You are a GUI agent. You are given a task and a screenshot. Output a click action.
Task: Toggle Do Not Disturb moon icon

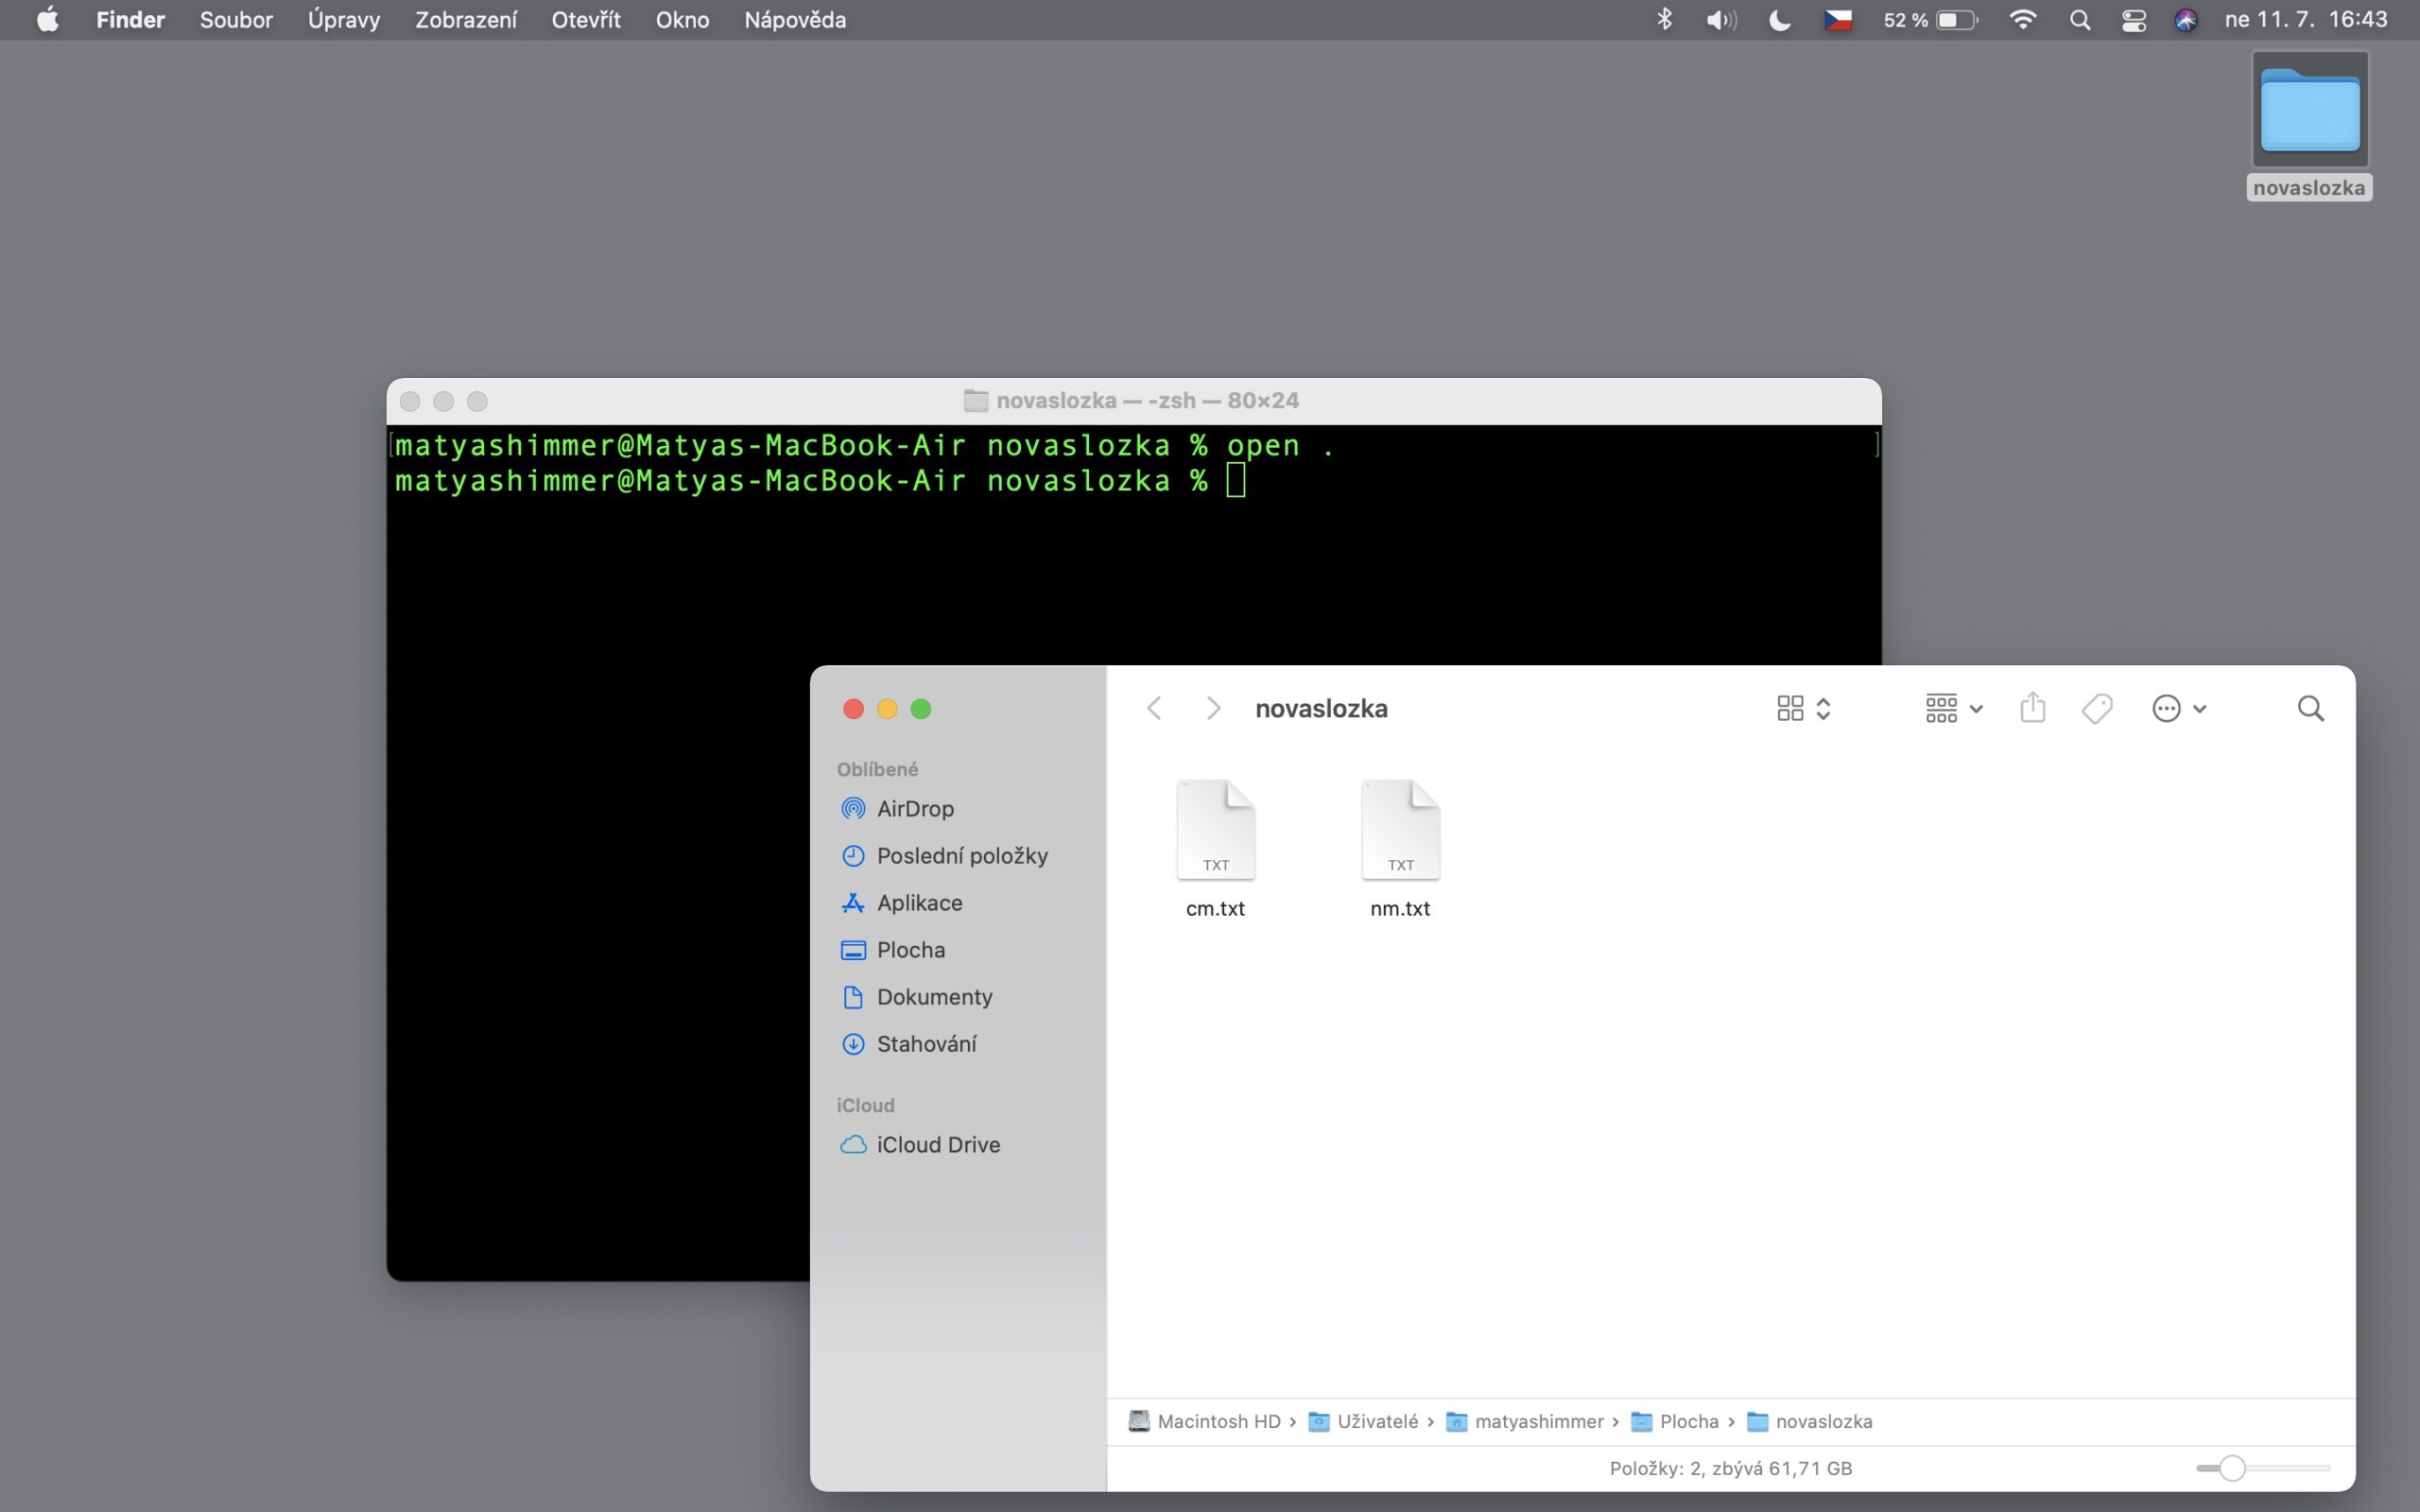[x=1779, y=20]
